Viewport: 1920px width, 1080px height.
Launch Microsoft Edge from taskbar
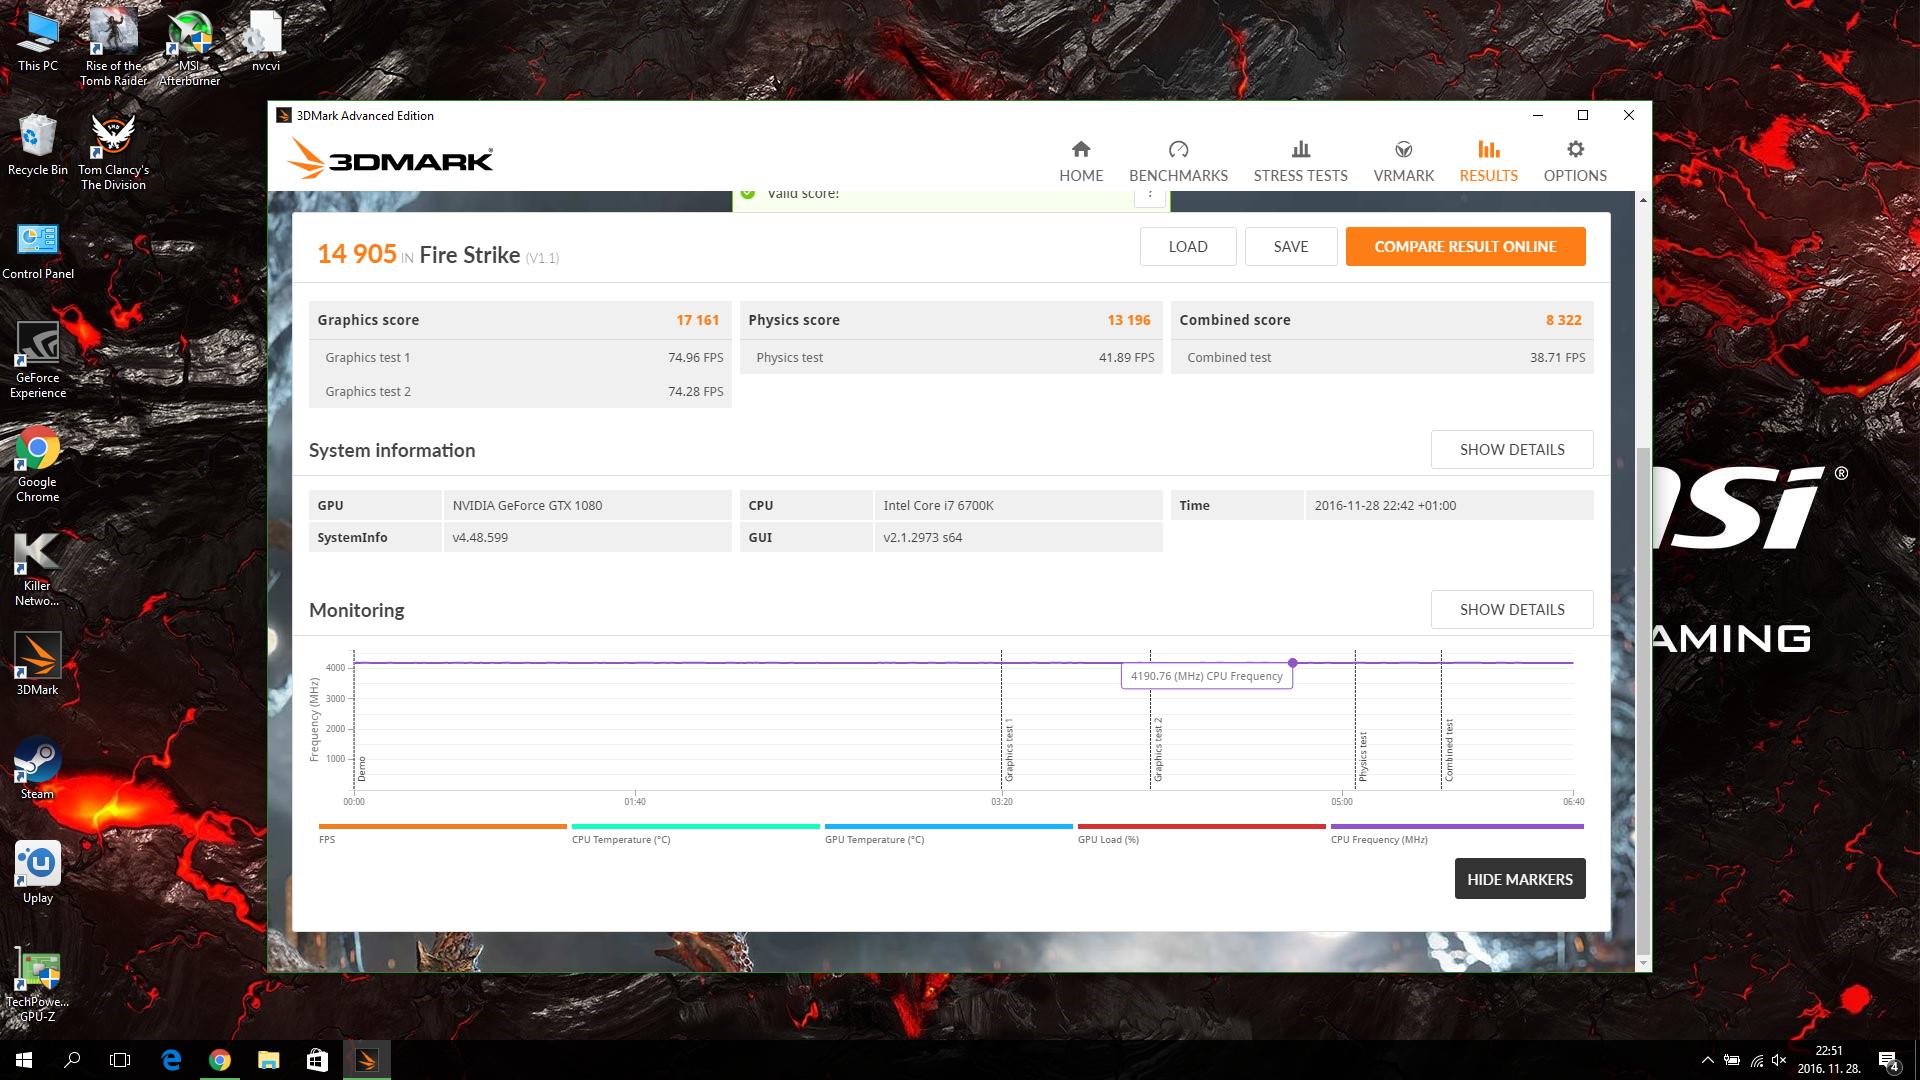(171, 1060)
